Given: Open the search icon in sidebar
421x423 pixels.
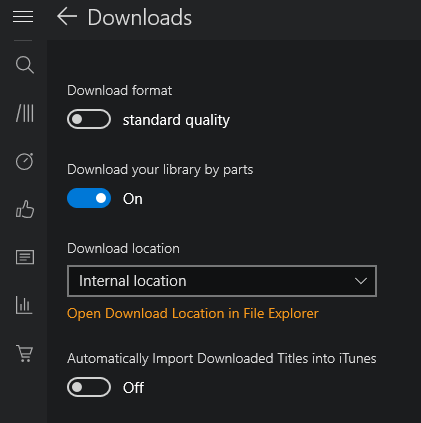Looking at the screenshot, I should pos(25,65).
